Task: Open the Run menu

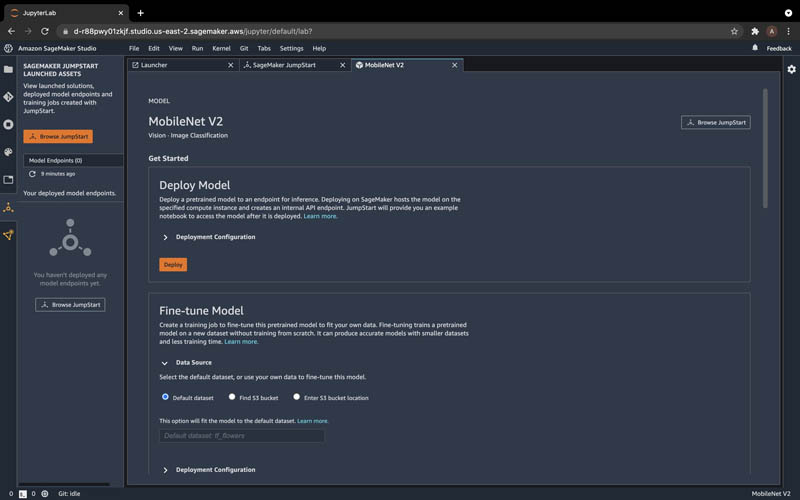Action: 197,48
